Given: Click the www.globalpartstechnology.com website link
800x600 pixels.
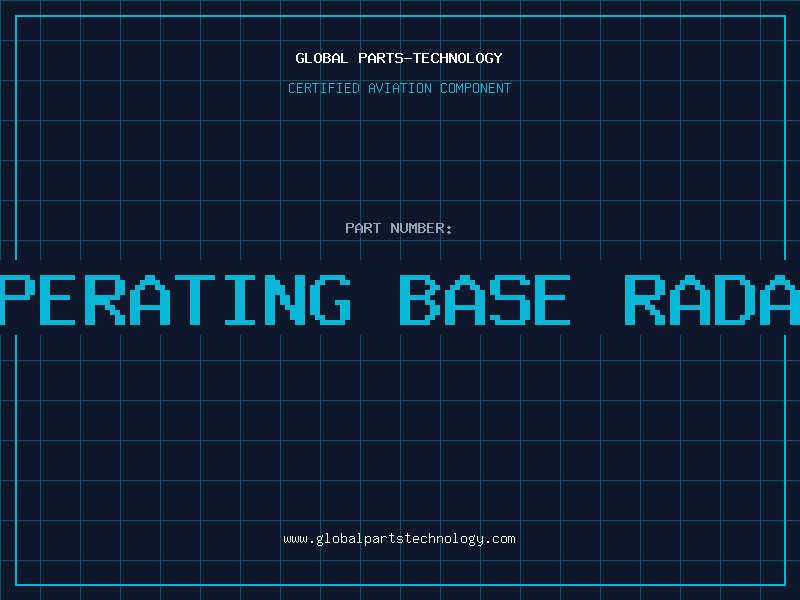Looking at the screenshot, I should click(399, 539).
